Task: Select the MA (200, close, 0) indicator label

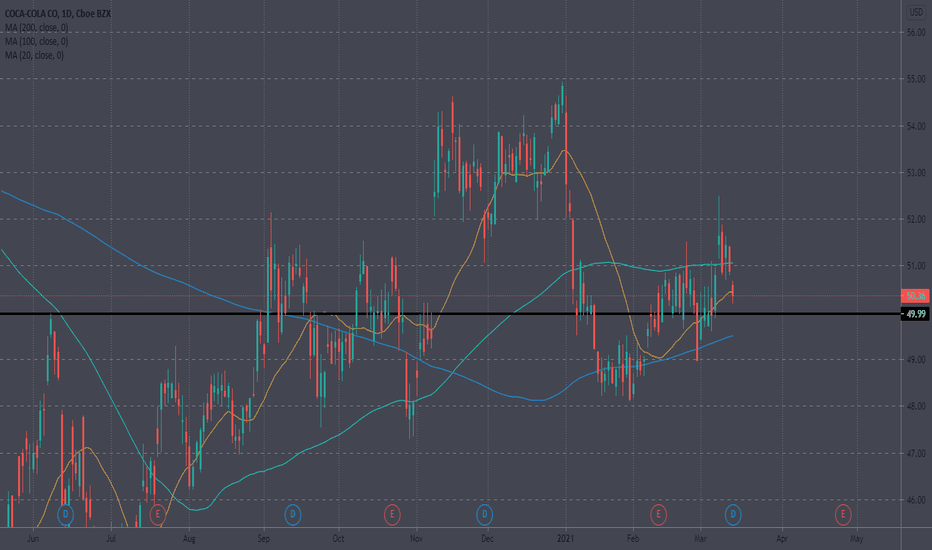Action: pos(36,27)
